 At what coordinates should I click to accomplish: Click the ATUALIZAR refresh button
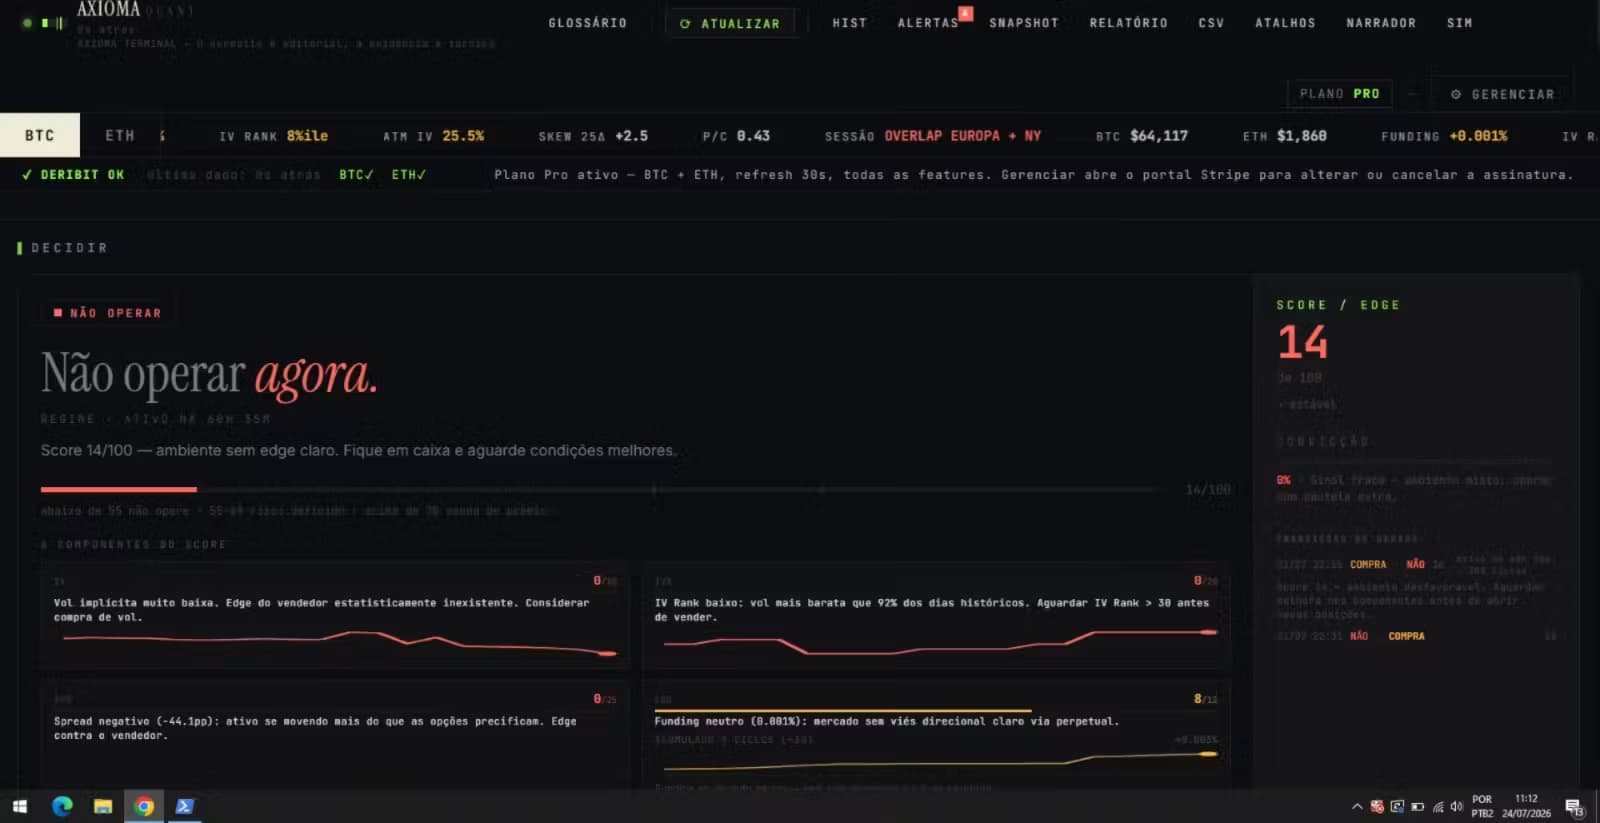[730, 23]
